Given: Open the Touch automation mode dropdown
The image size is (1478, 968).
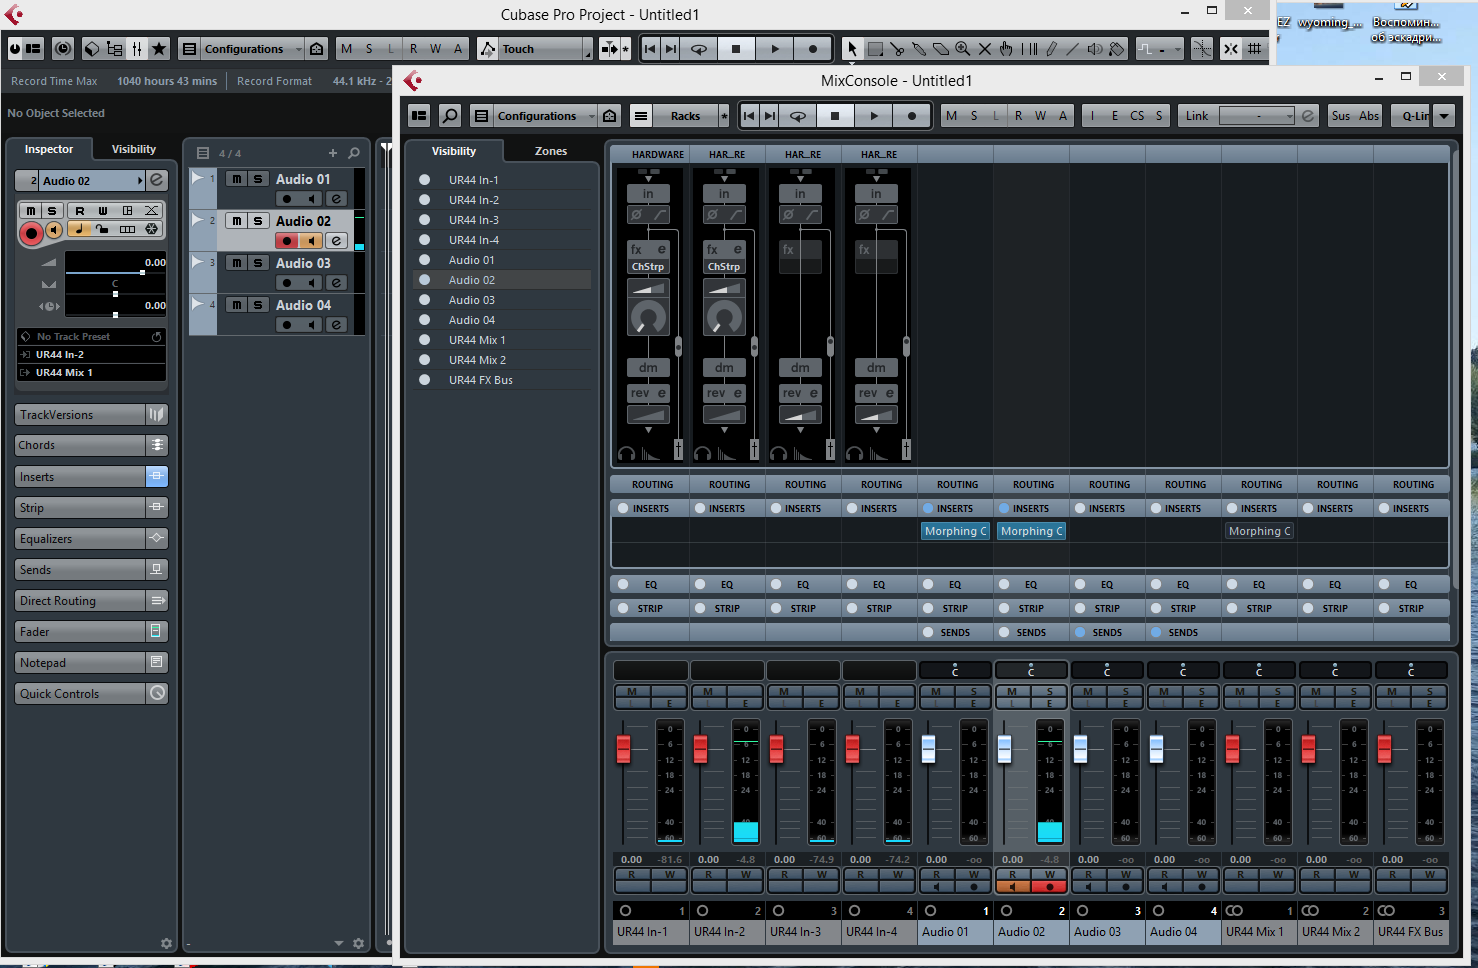Looking at the screenshot, I should [544, 49].
